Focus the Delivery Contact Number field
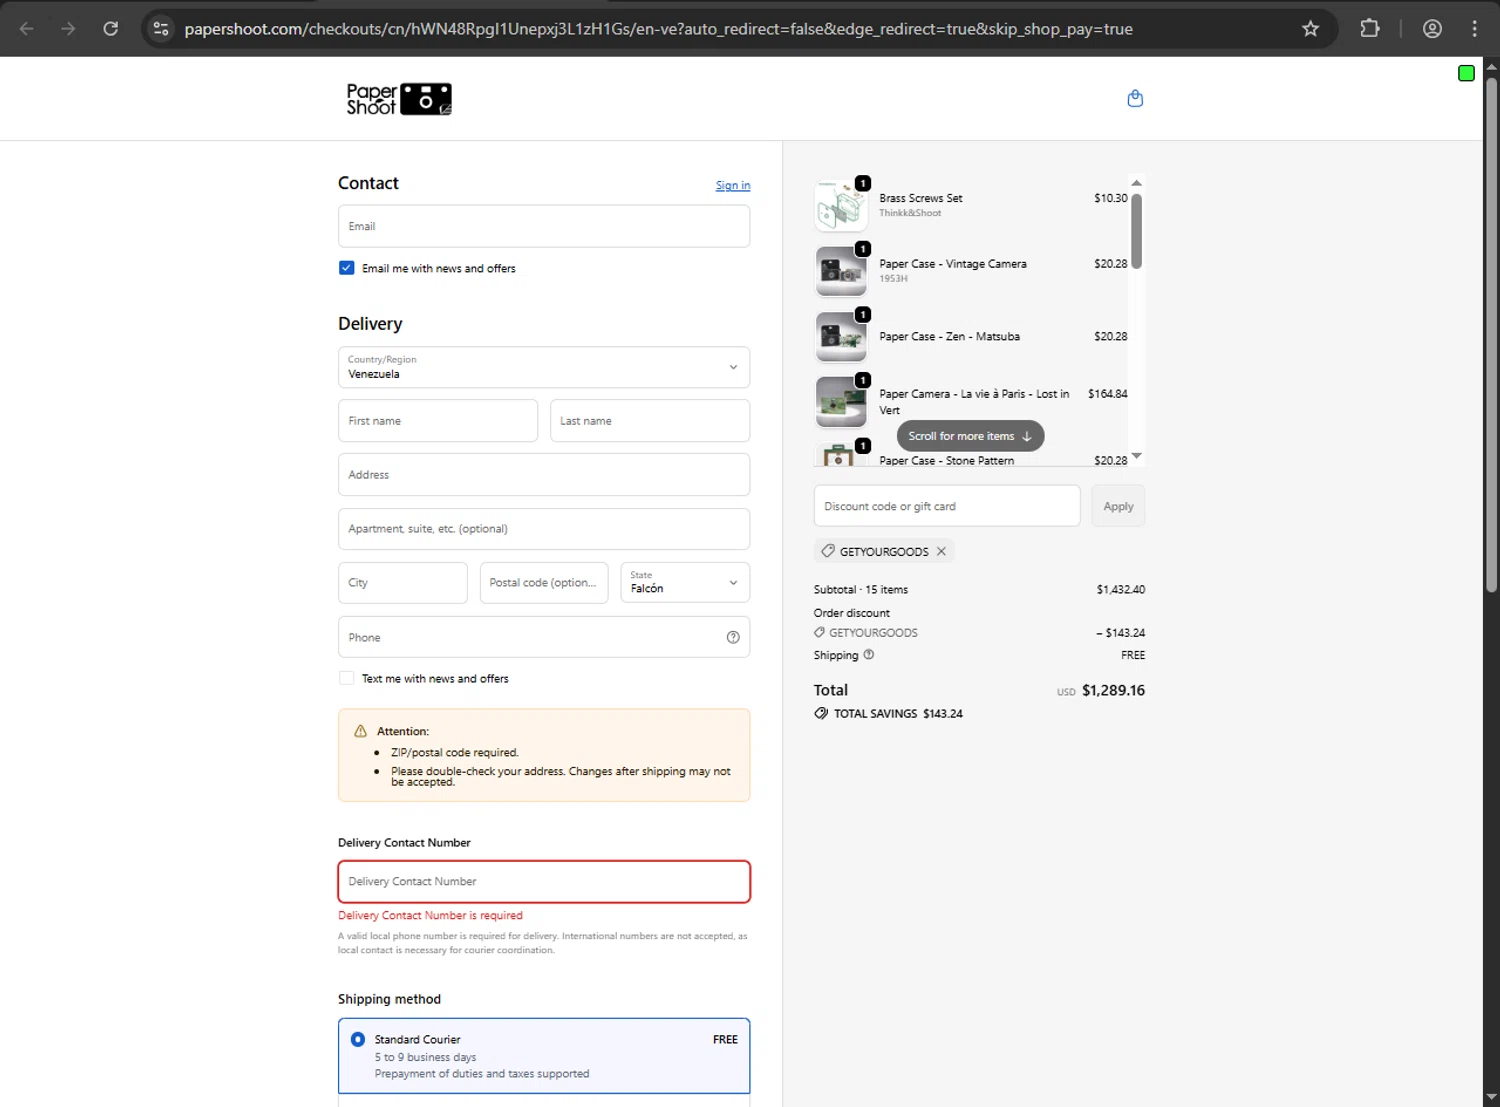This screenshot has height=1107, width=1500. pyautogui.click(x=544, y=882)
